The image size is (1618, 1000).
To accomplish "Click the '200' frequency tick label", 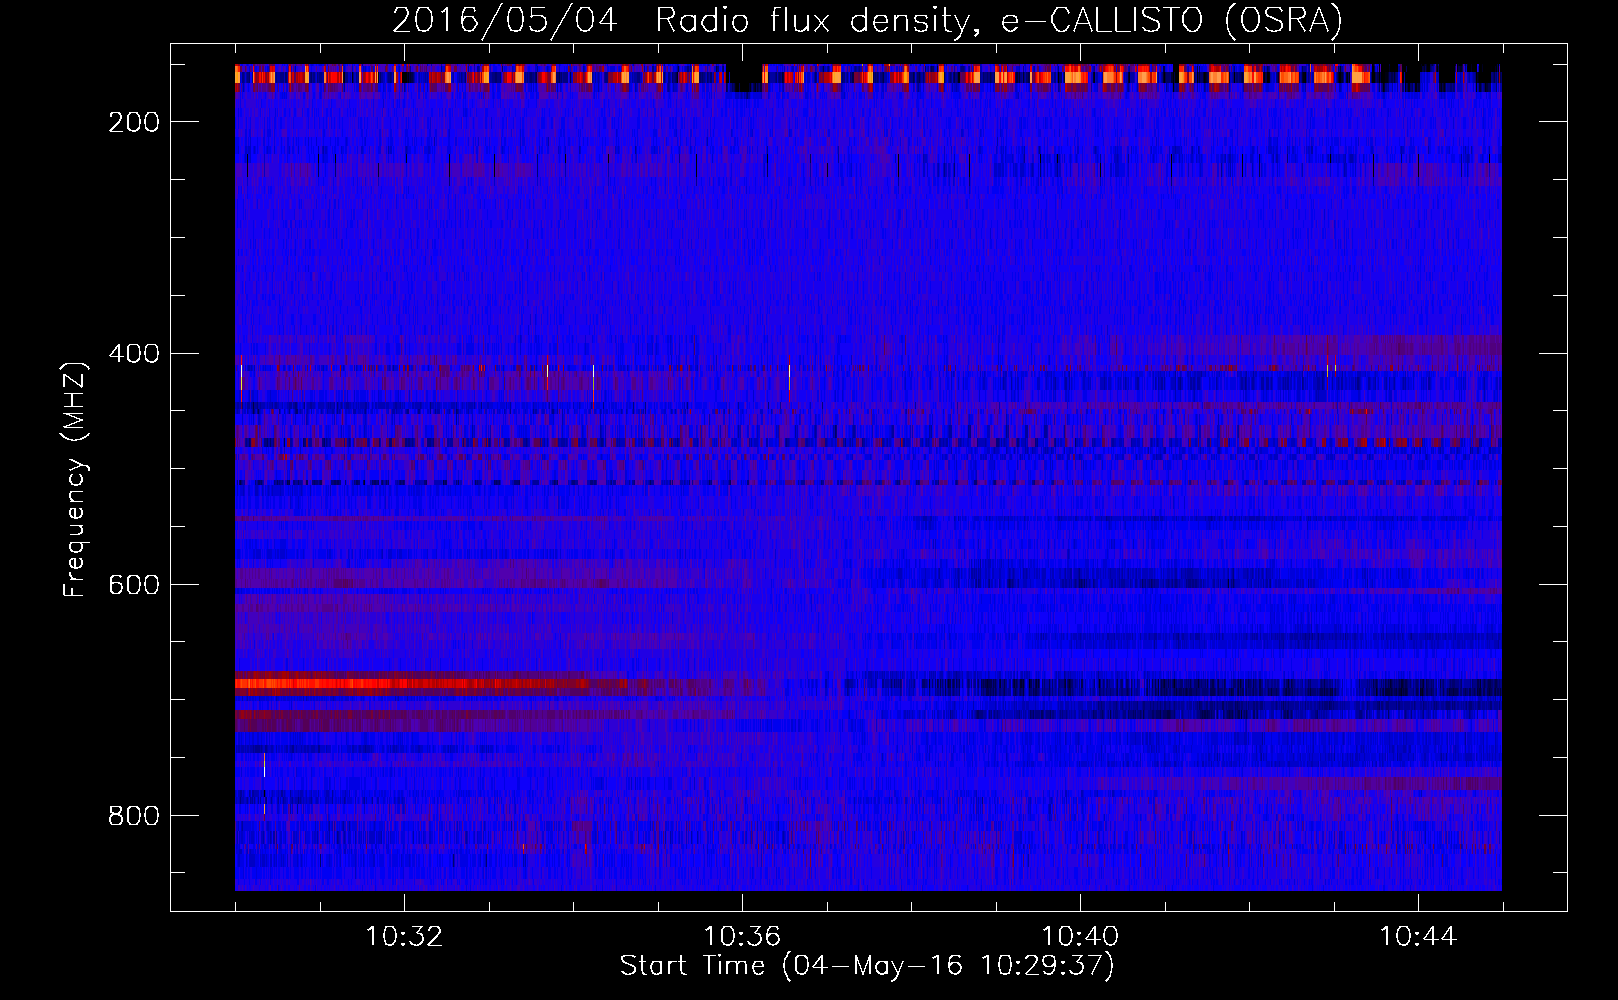I will (x=134, y=122).
